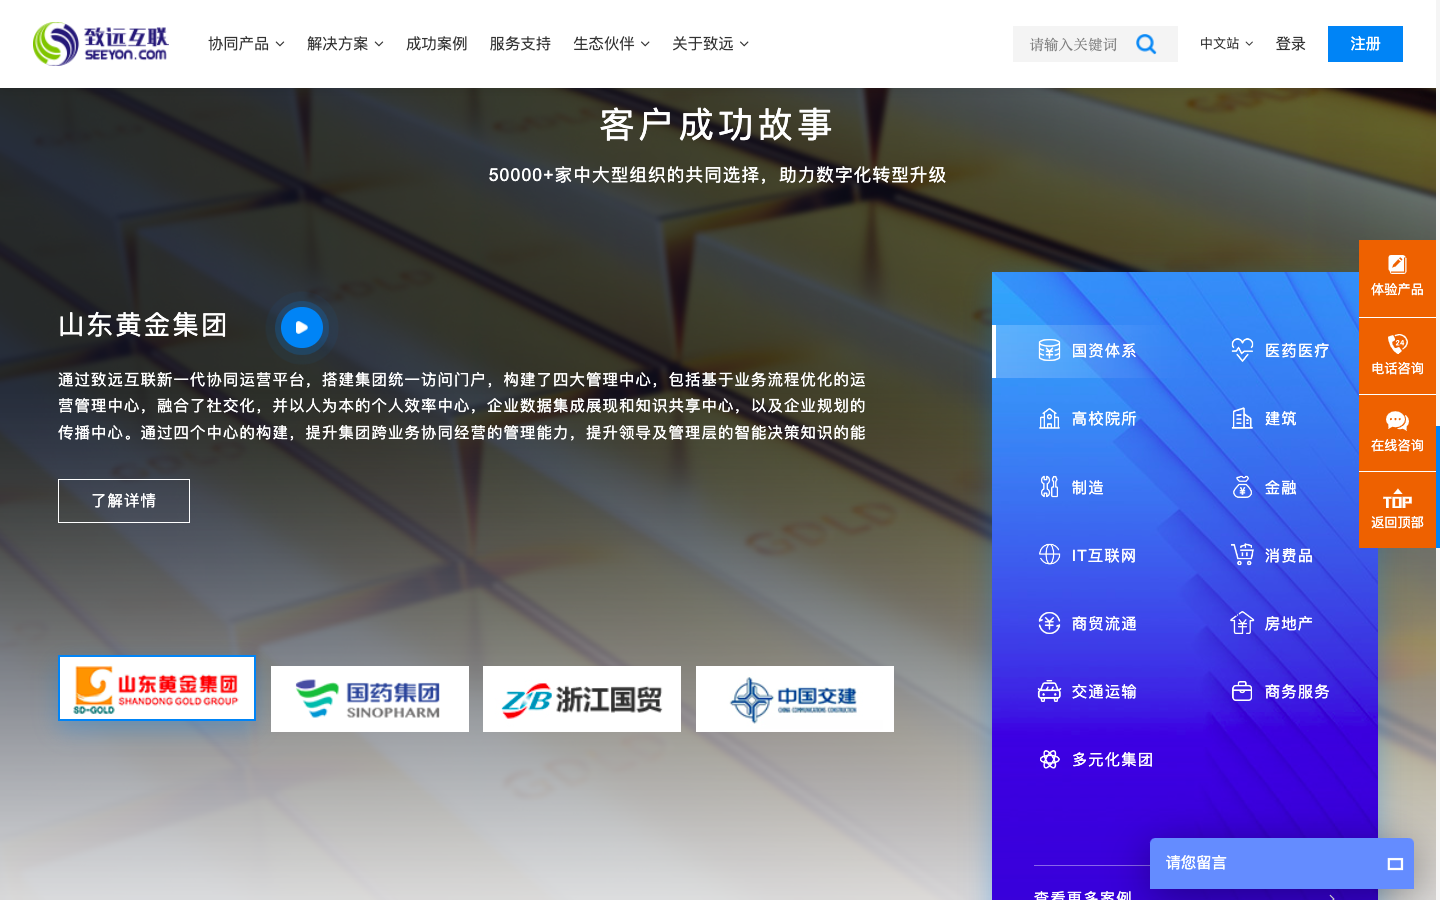Viewport: 1440px width, 900px height.
Task: Click the 高校院所 building icon
Action: [1049, 418]
